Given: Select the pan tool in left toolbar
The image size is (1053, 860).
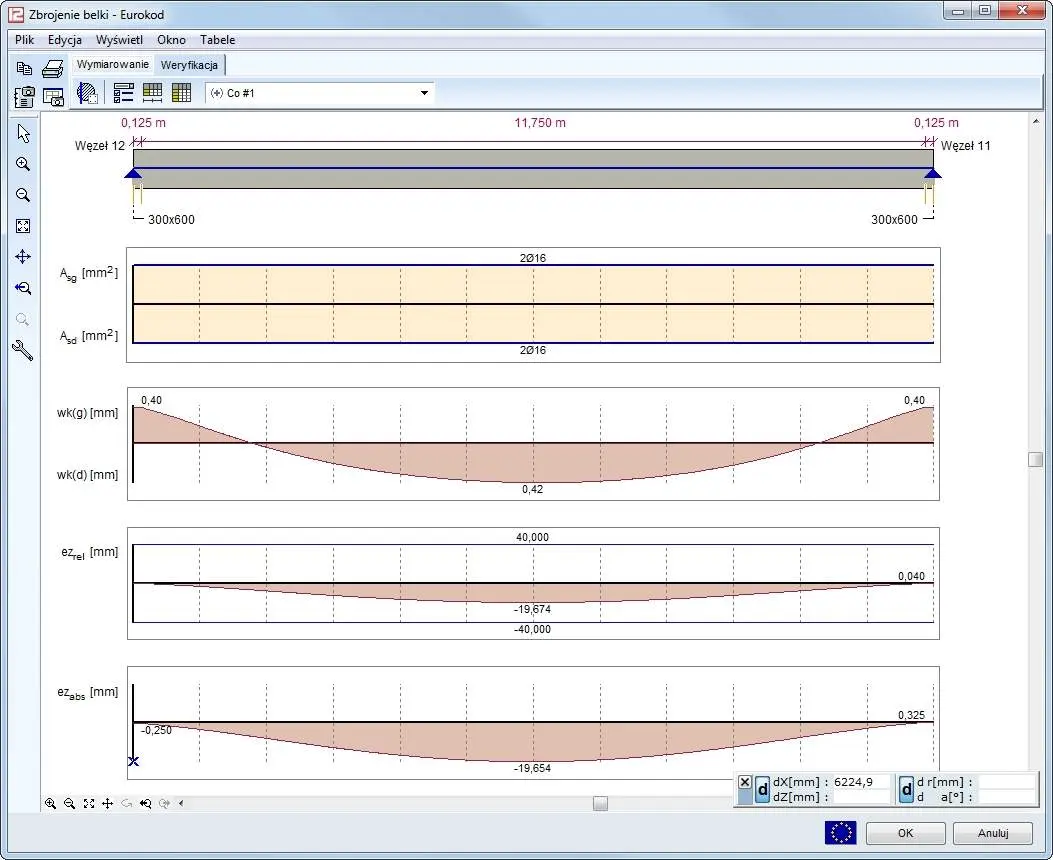Looking at the screenshot, I should click(x=23, y=257).
